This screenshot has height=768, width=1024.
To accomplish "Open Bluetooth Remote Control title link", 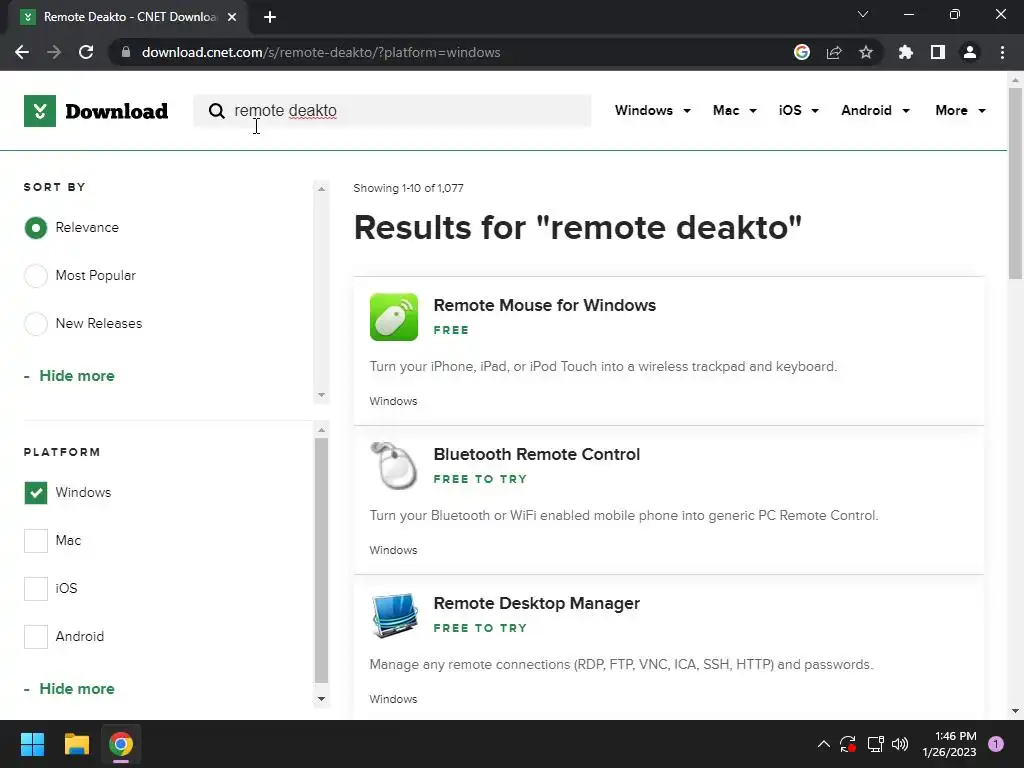I will click(537, 454).
